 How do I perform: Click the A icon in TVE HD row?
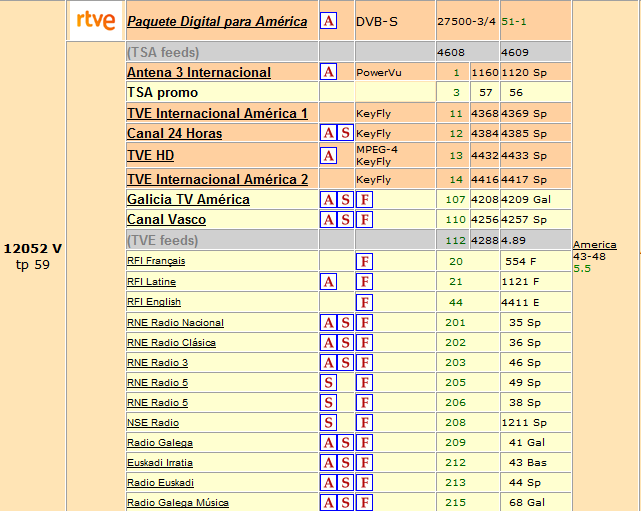(328, 155)
